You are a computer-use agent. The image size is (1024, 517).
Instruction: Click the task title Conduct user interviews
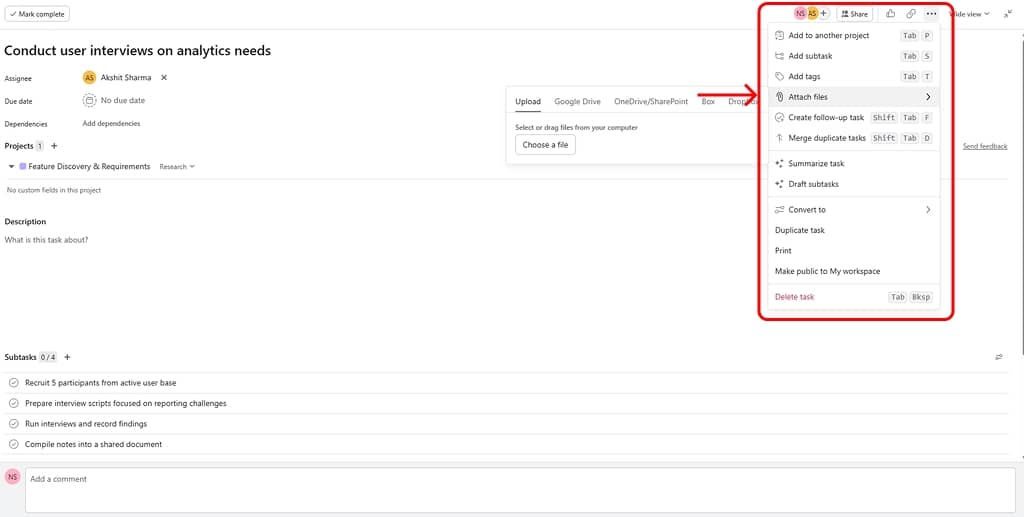138,50
